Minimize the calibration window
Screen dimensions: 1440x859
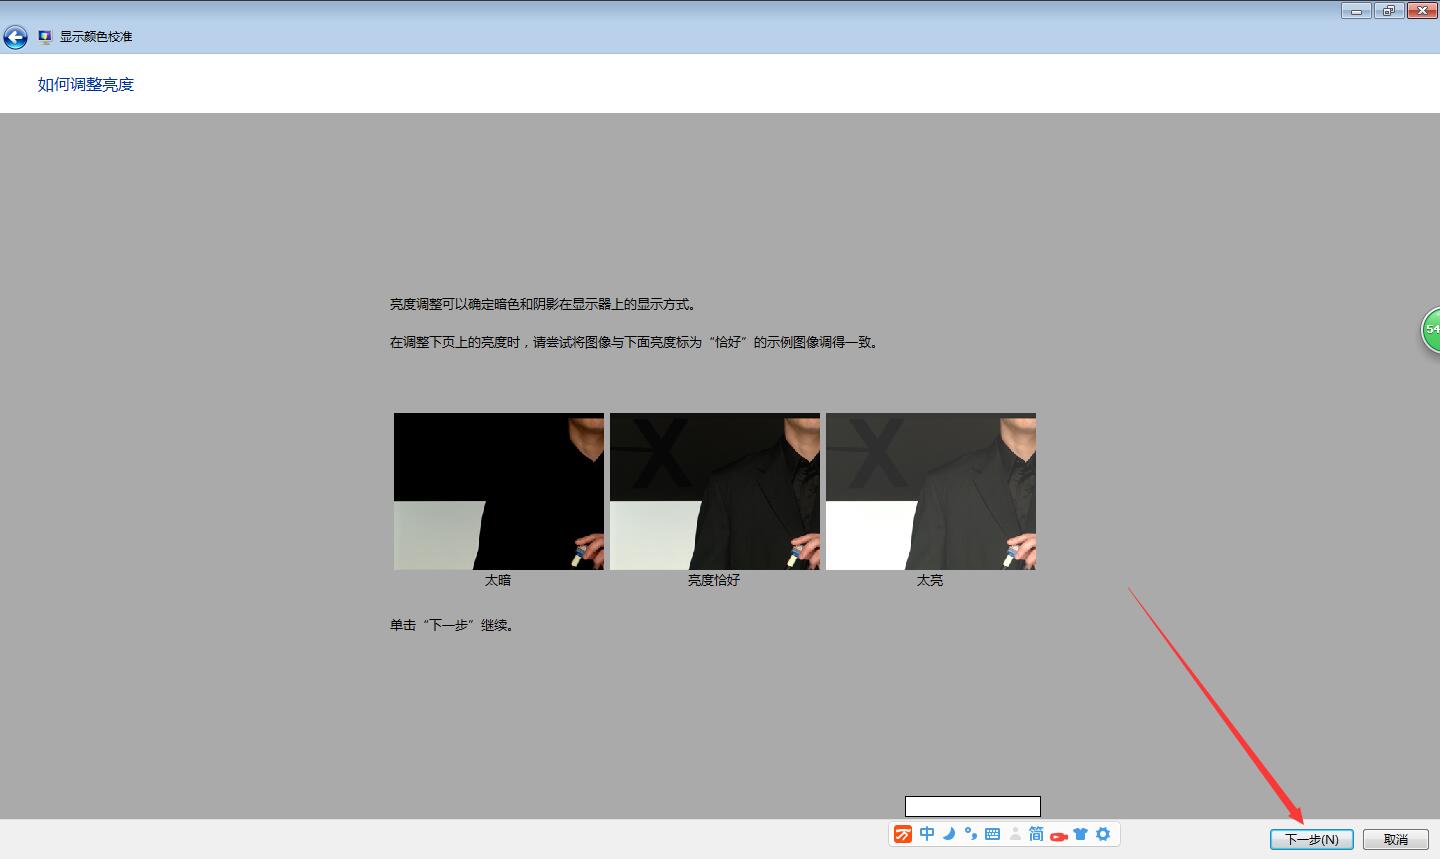point(1356,11)
